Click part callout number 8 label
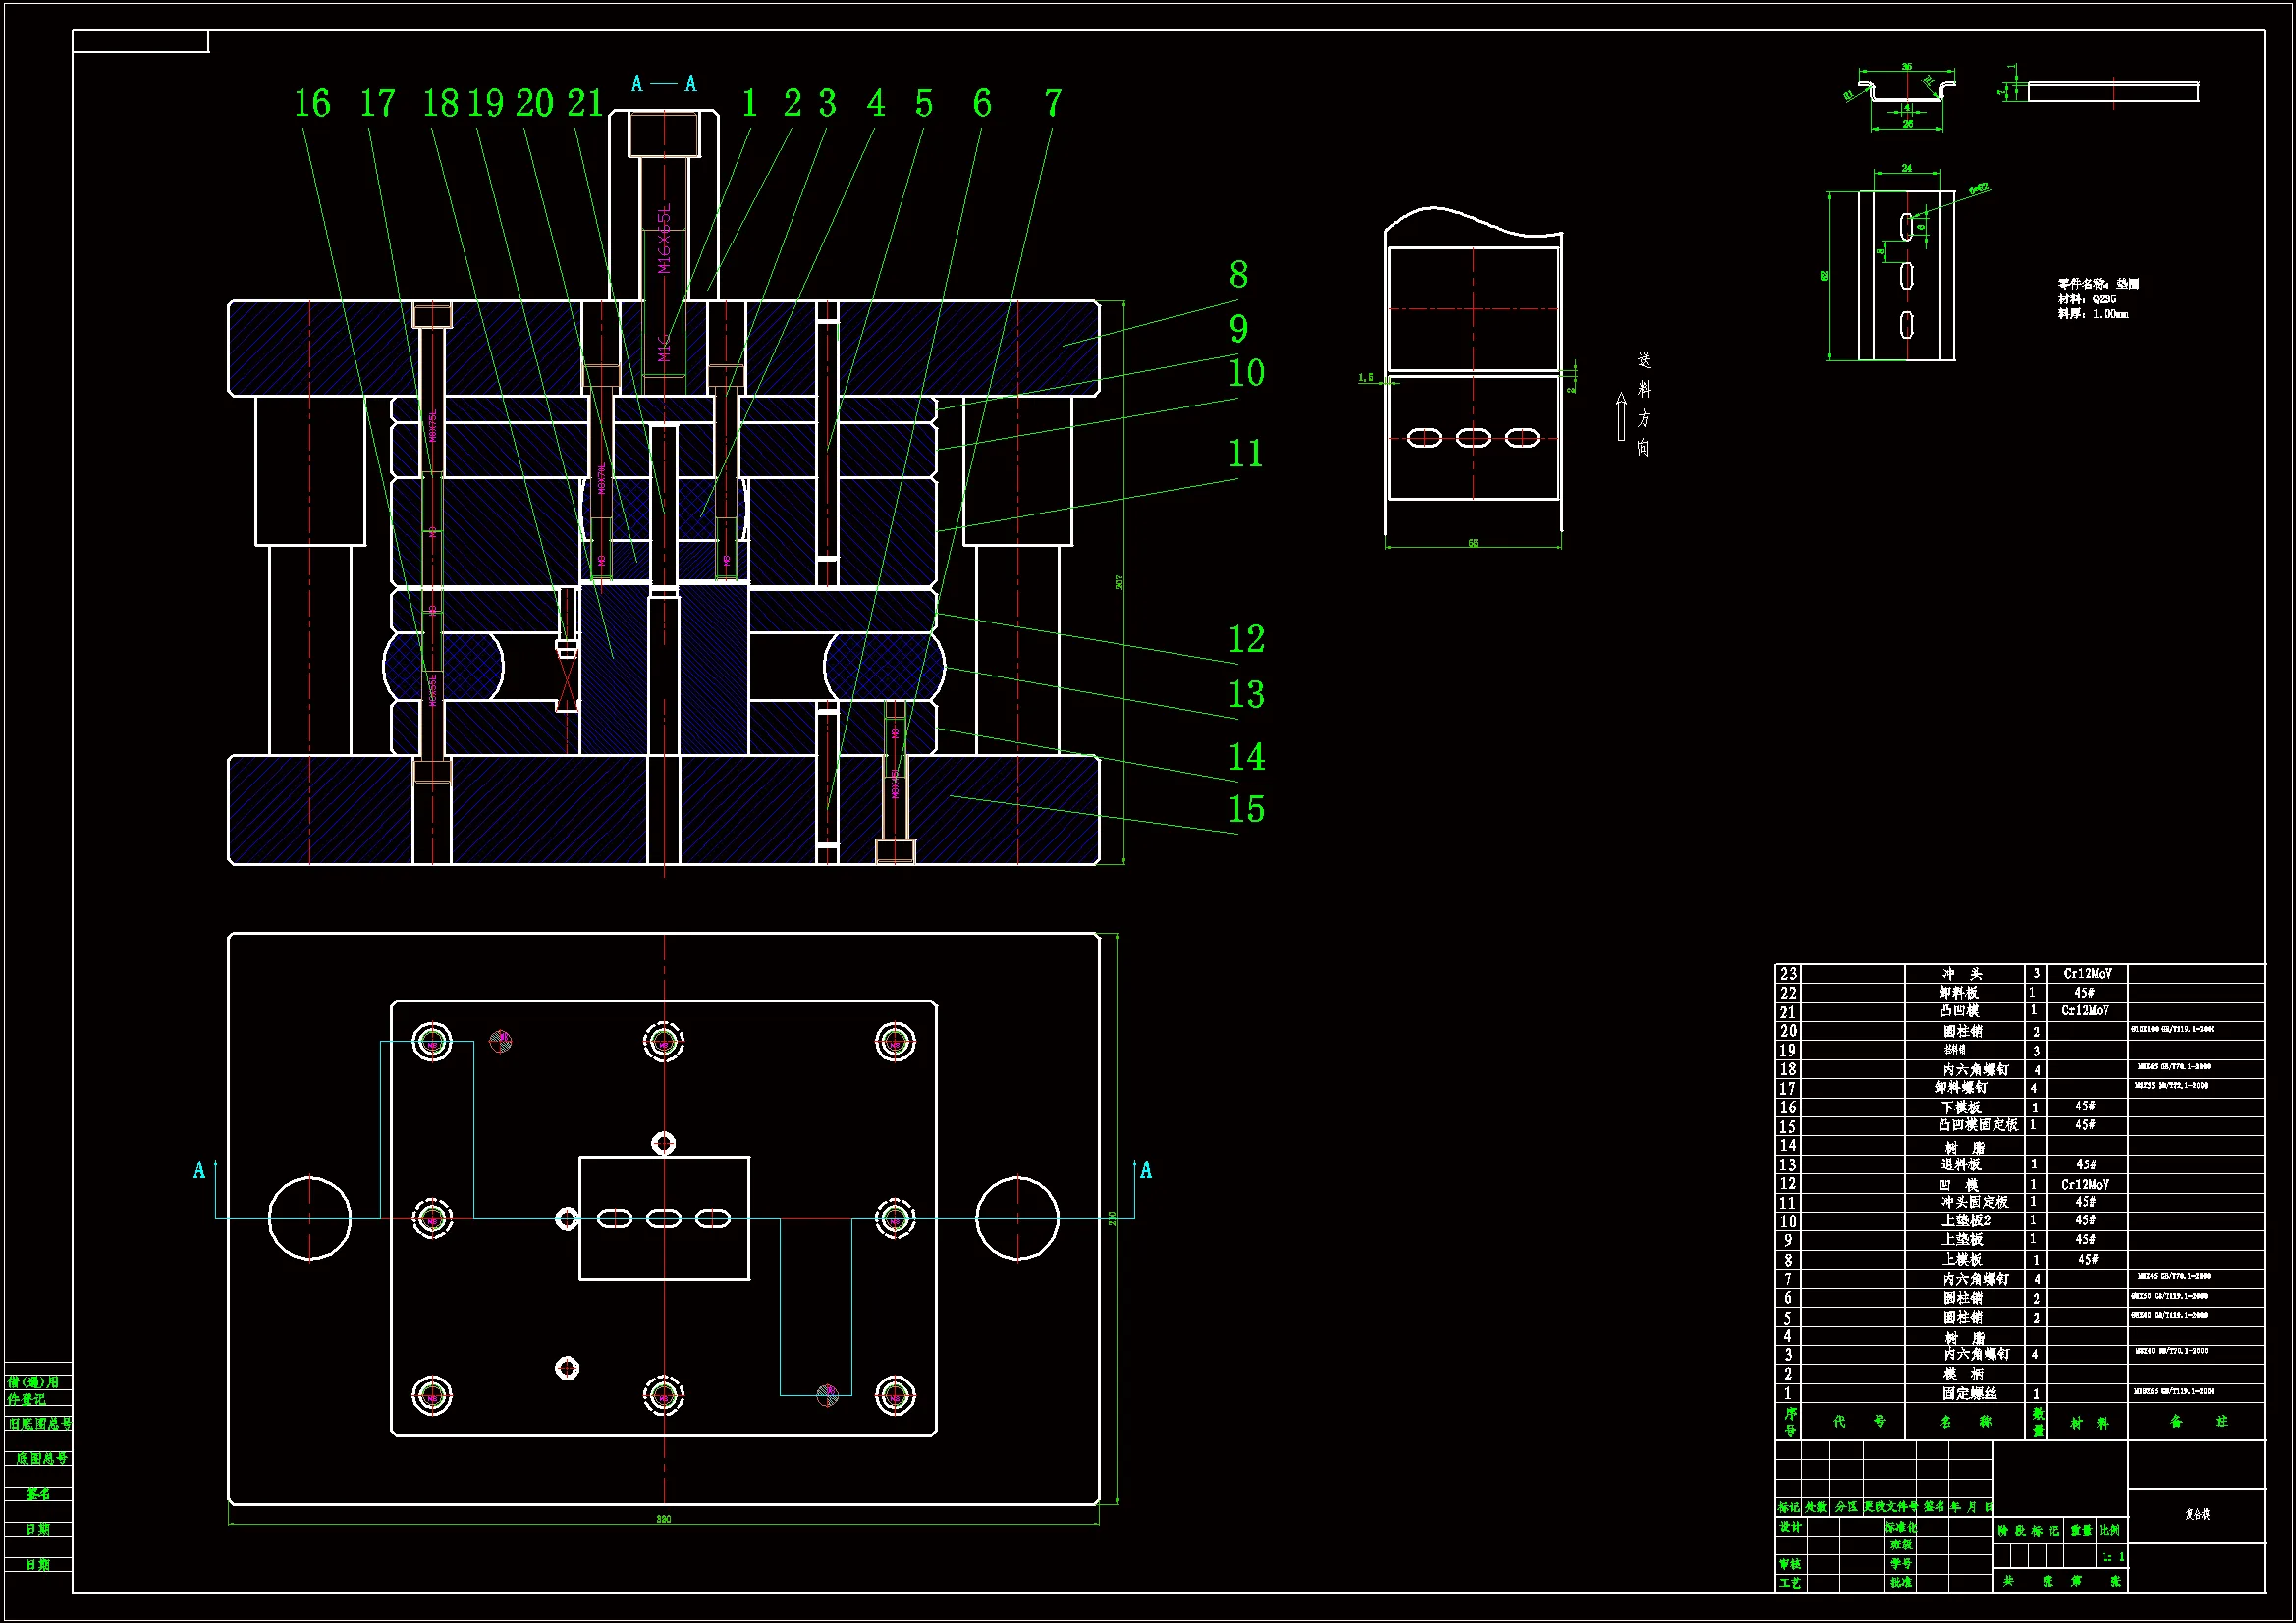Viewport: 2296px width, 1623px height. (x=1238, y=275)
